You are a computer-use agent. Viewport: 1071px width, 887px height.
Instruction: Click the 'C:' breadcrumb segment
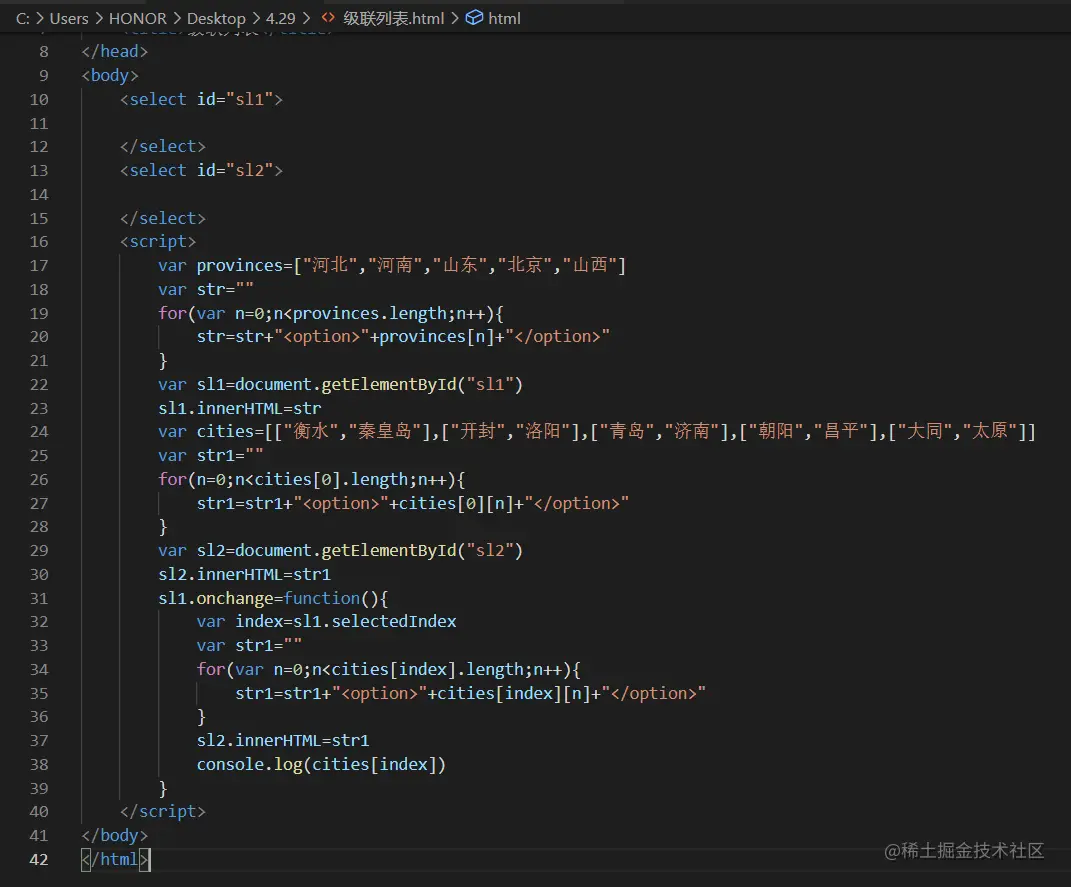(23, 18)
